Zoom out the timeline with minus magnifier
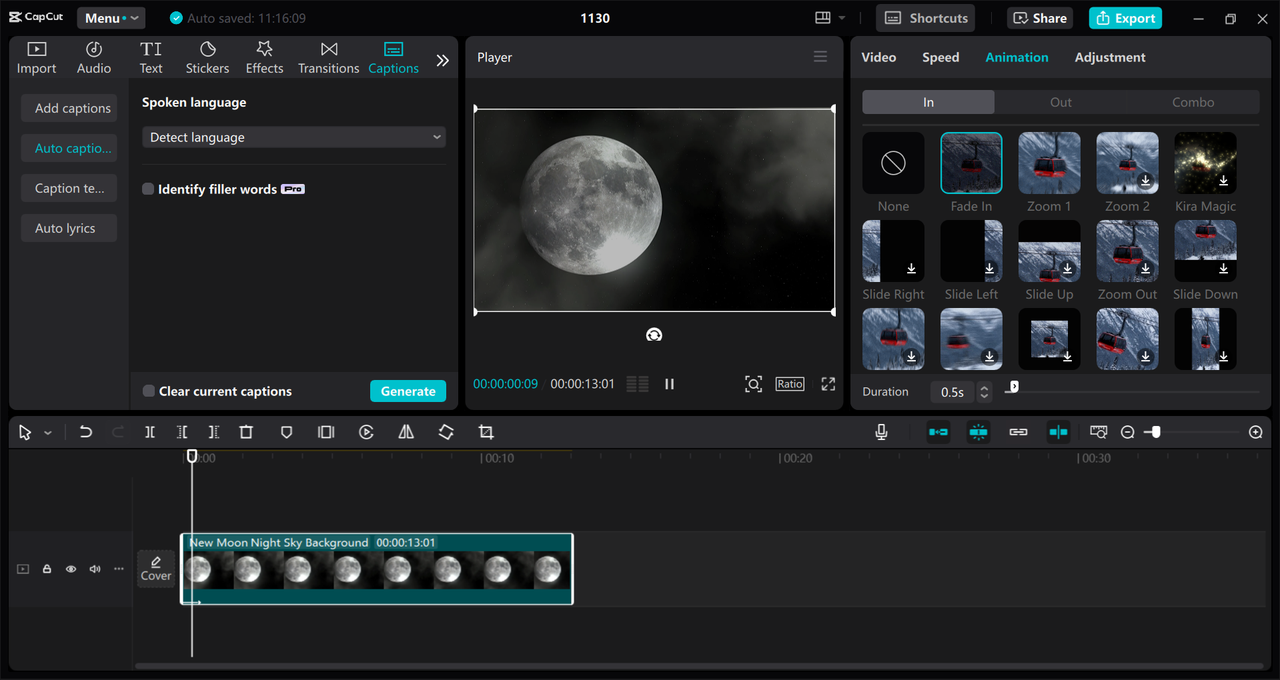Viewport: 1280px width, 680px height. pyautogui.click(x=1128, y=432)
